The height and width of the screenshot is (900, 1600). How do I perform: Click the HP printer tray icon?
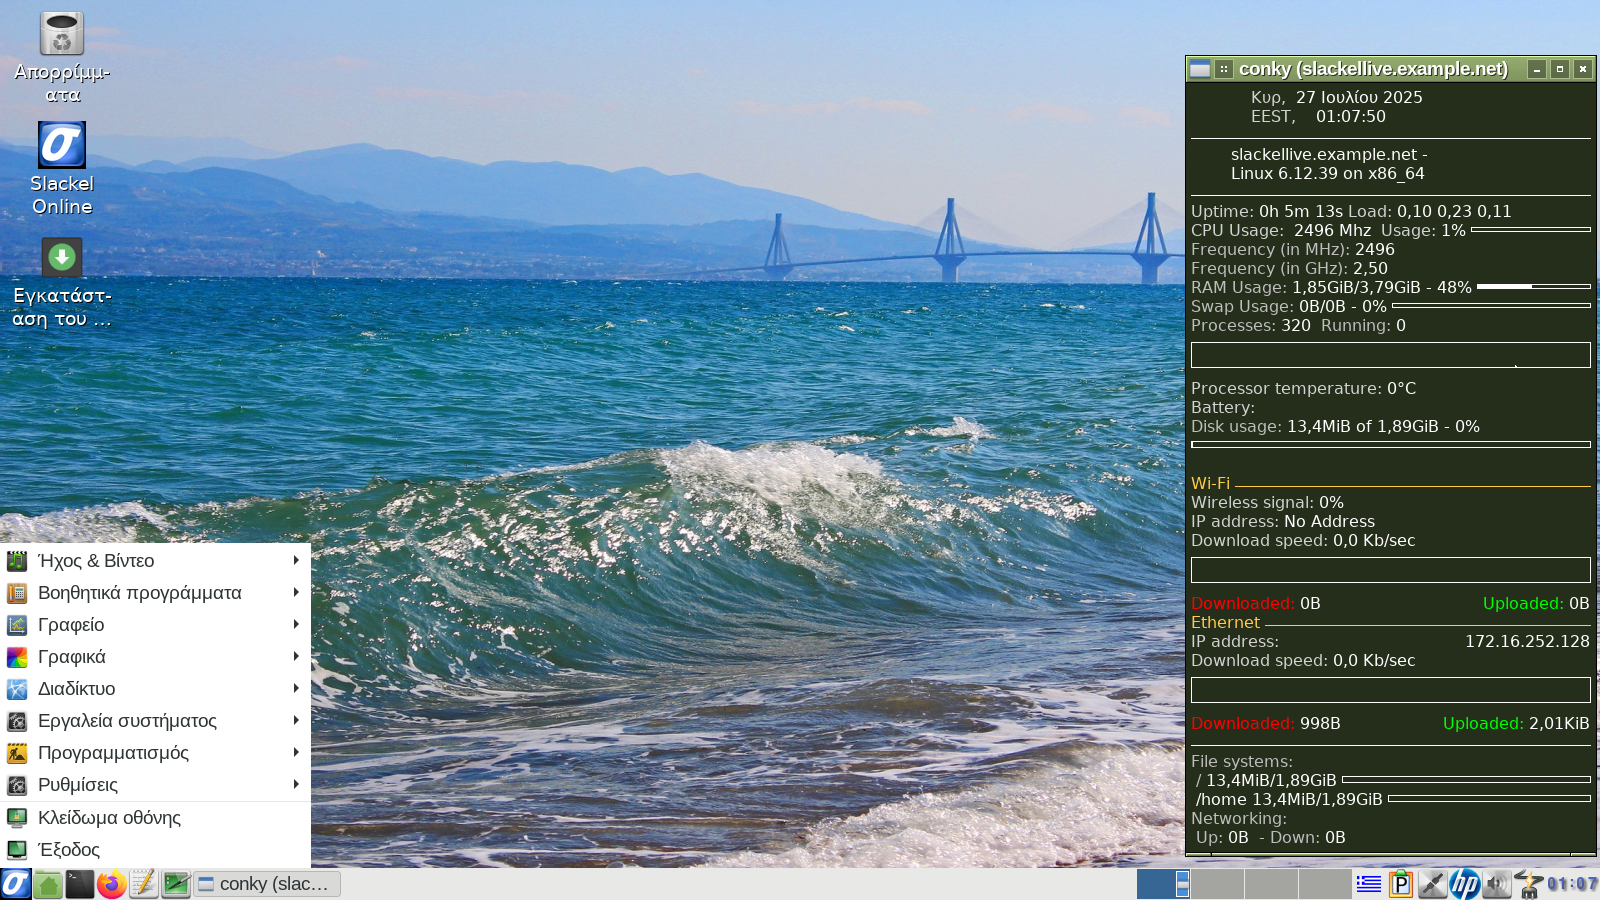click(1464, 884)
